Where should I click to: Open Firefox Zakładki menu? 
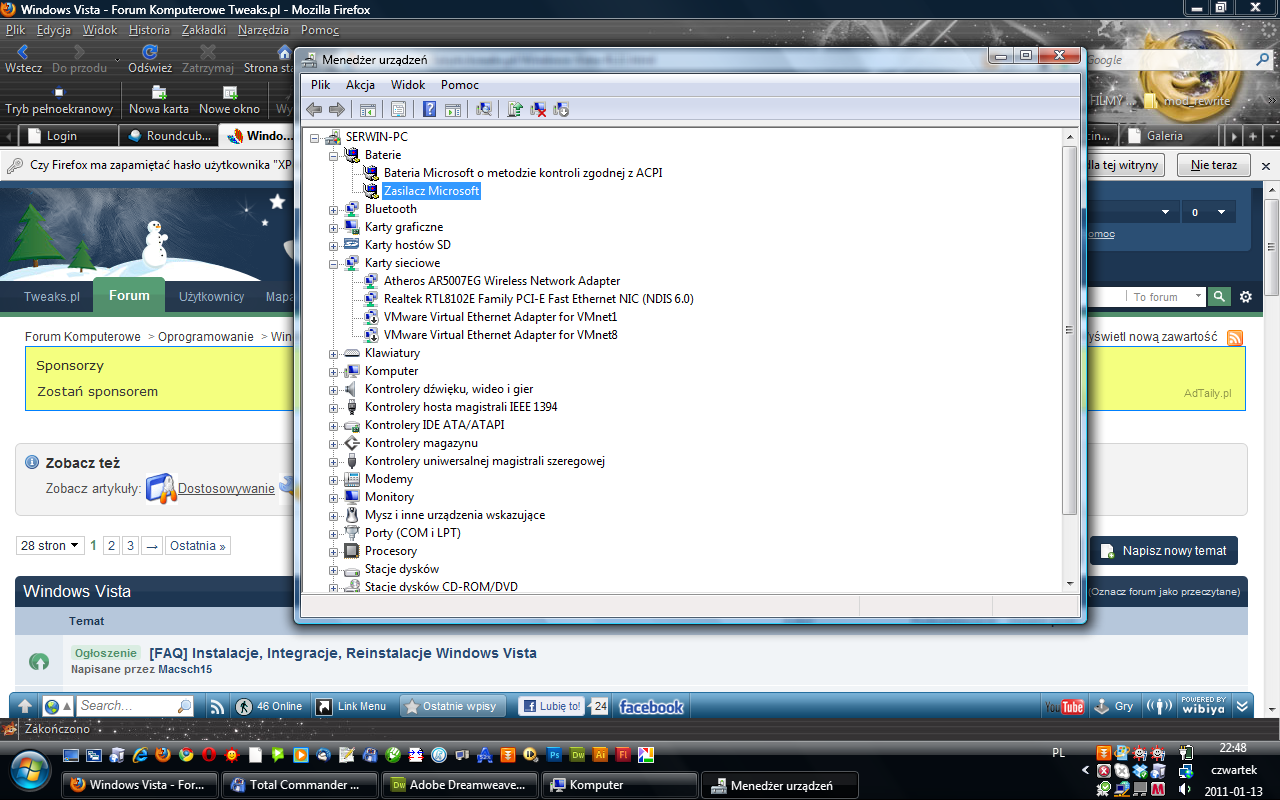pyautogui.click(x=204, y=30)
